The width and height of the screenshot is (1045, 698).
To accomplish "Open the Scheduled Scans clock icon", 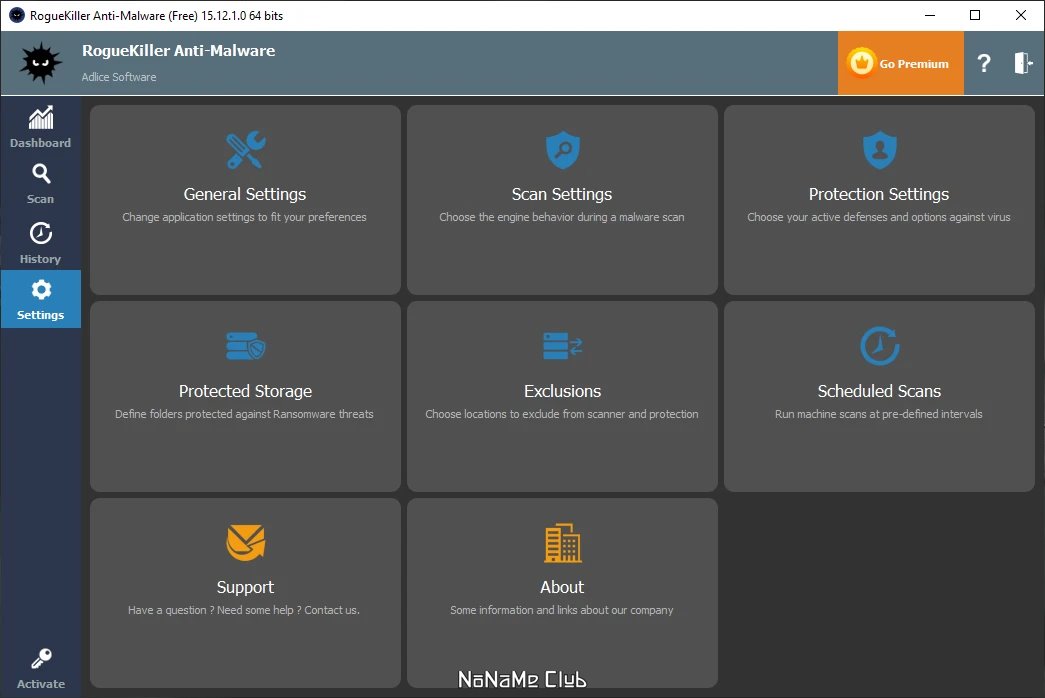I will click(879, 345).
